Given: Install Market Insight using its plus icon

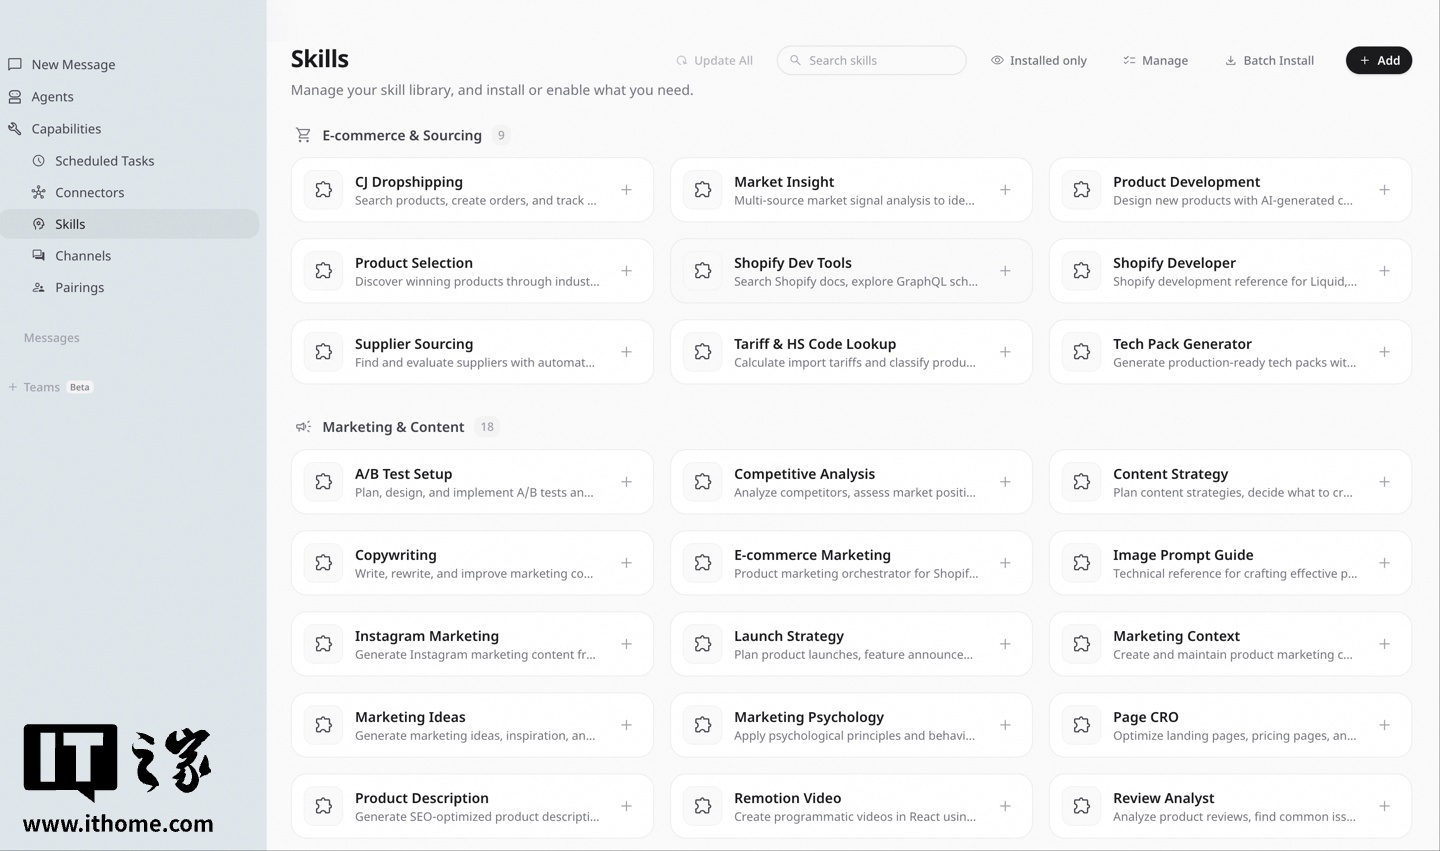Looking at the screenshot, I should pyautogui.click(x=1005, y=190).
